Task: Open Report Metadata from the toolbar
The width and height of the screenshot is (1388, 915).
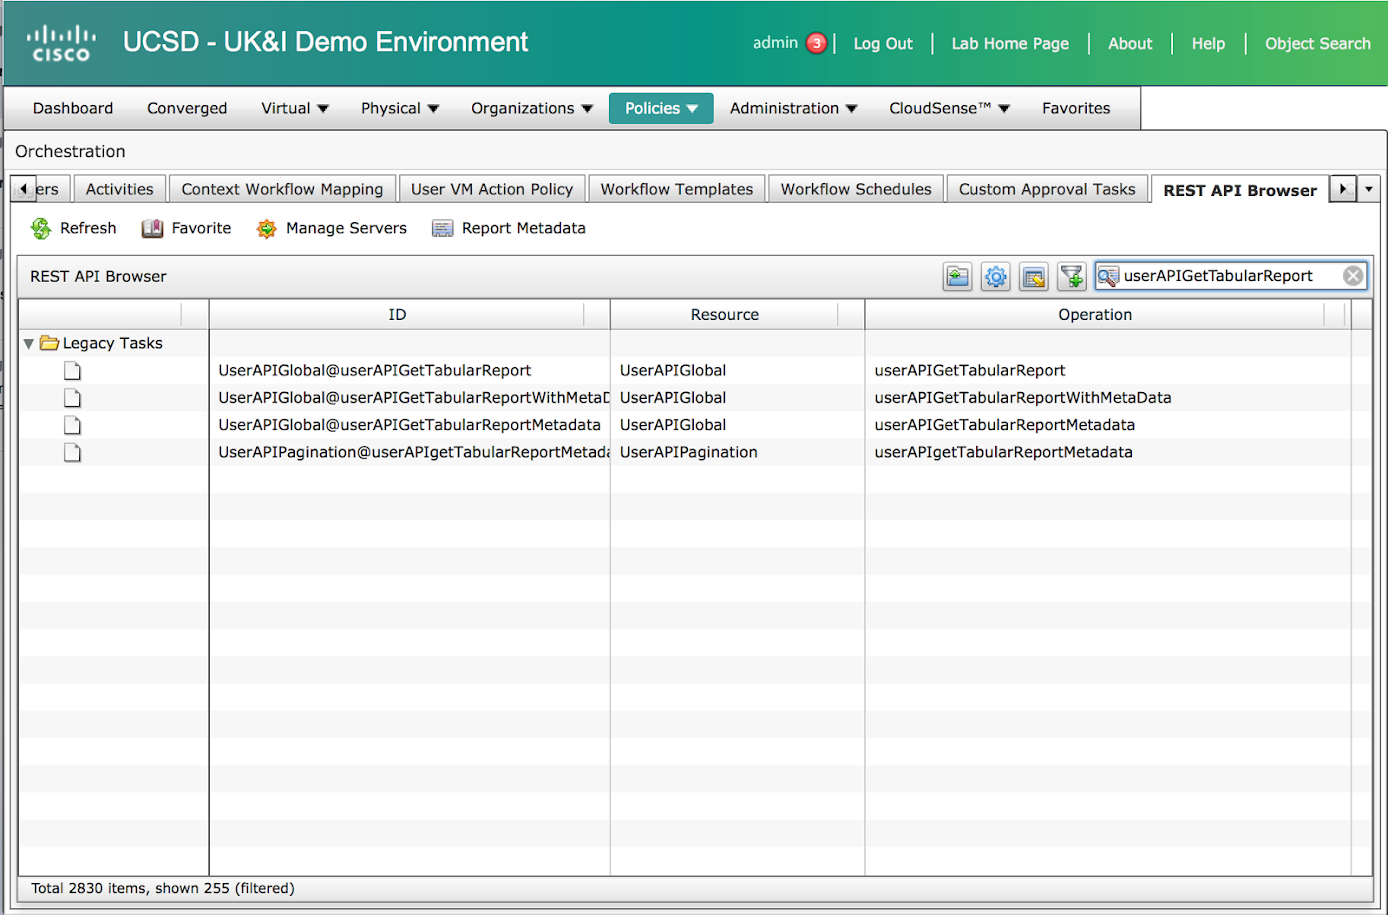Action: click(x=508, y=229)
